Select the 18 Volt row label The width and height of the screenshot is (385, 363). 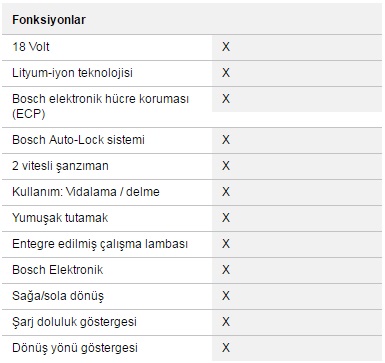coord(31,47)
